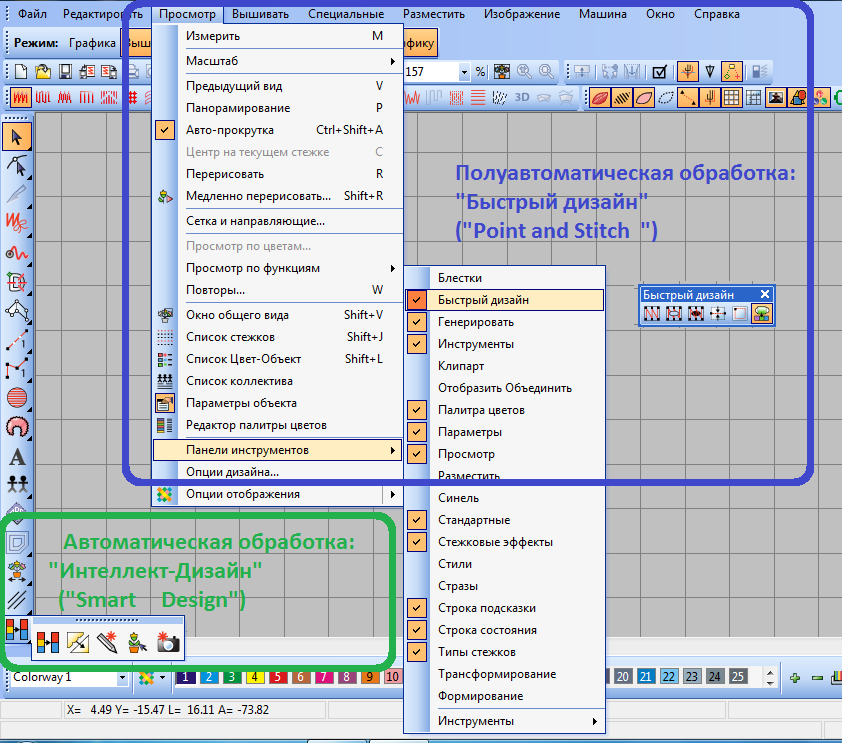This screenshot has height=743, width=842.
Task: Click the checkmark box toolbar icon
Action: click(x=659, y=71)
